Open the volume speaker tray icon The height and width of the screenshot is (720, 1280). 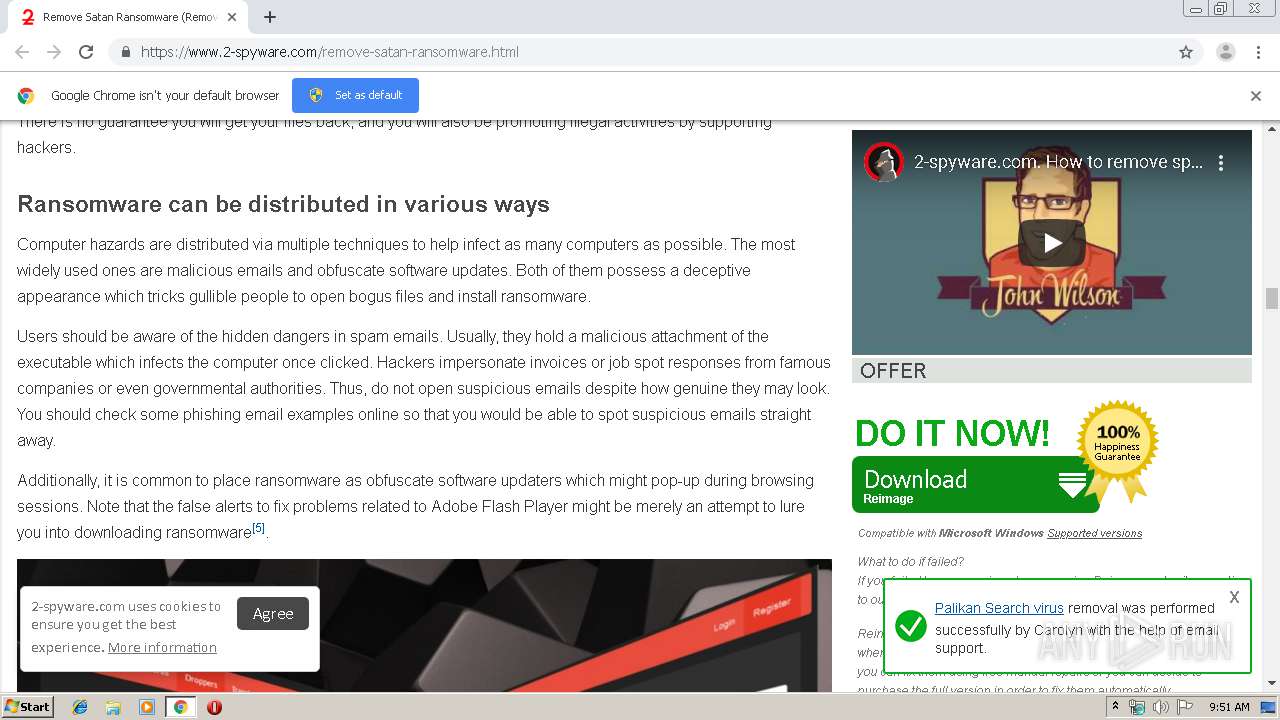click(x=1160, y=707)
